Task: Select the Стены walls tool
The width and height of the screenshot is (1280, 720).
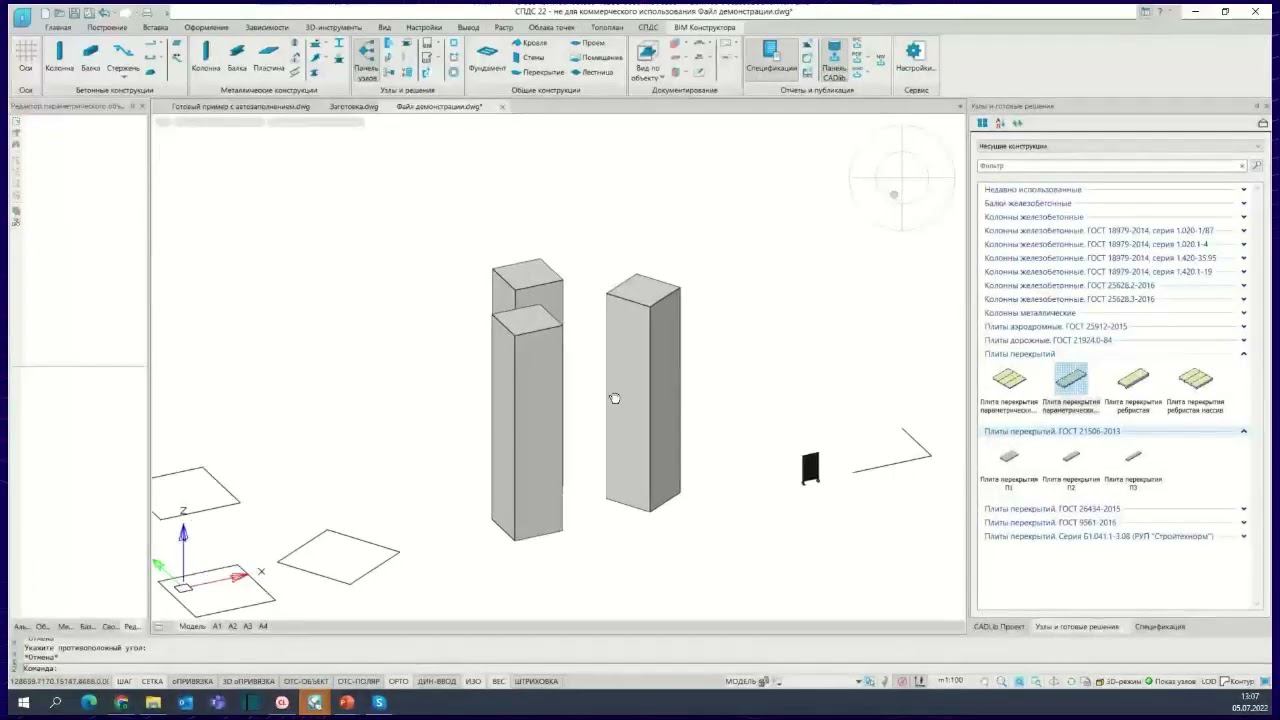Action: 530,57
